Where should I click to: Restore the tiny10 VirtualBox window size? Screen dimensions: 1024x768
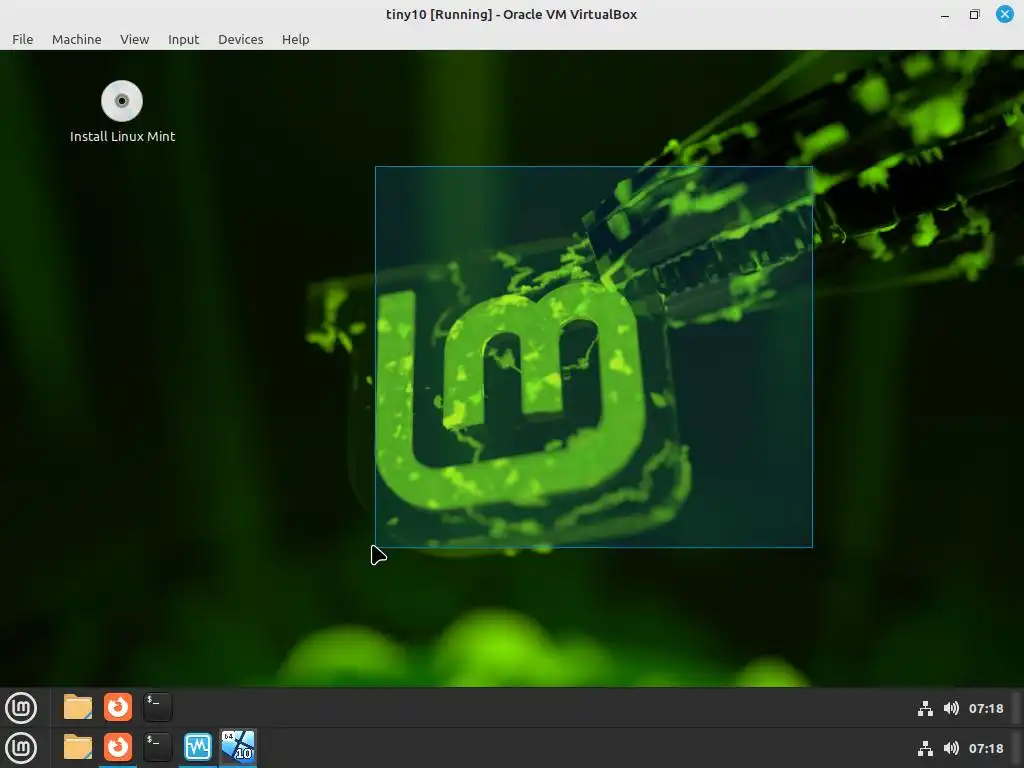click(x=974, y=14)
